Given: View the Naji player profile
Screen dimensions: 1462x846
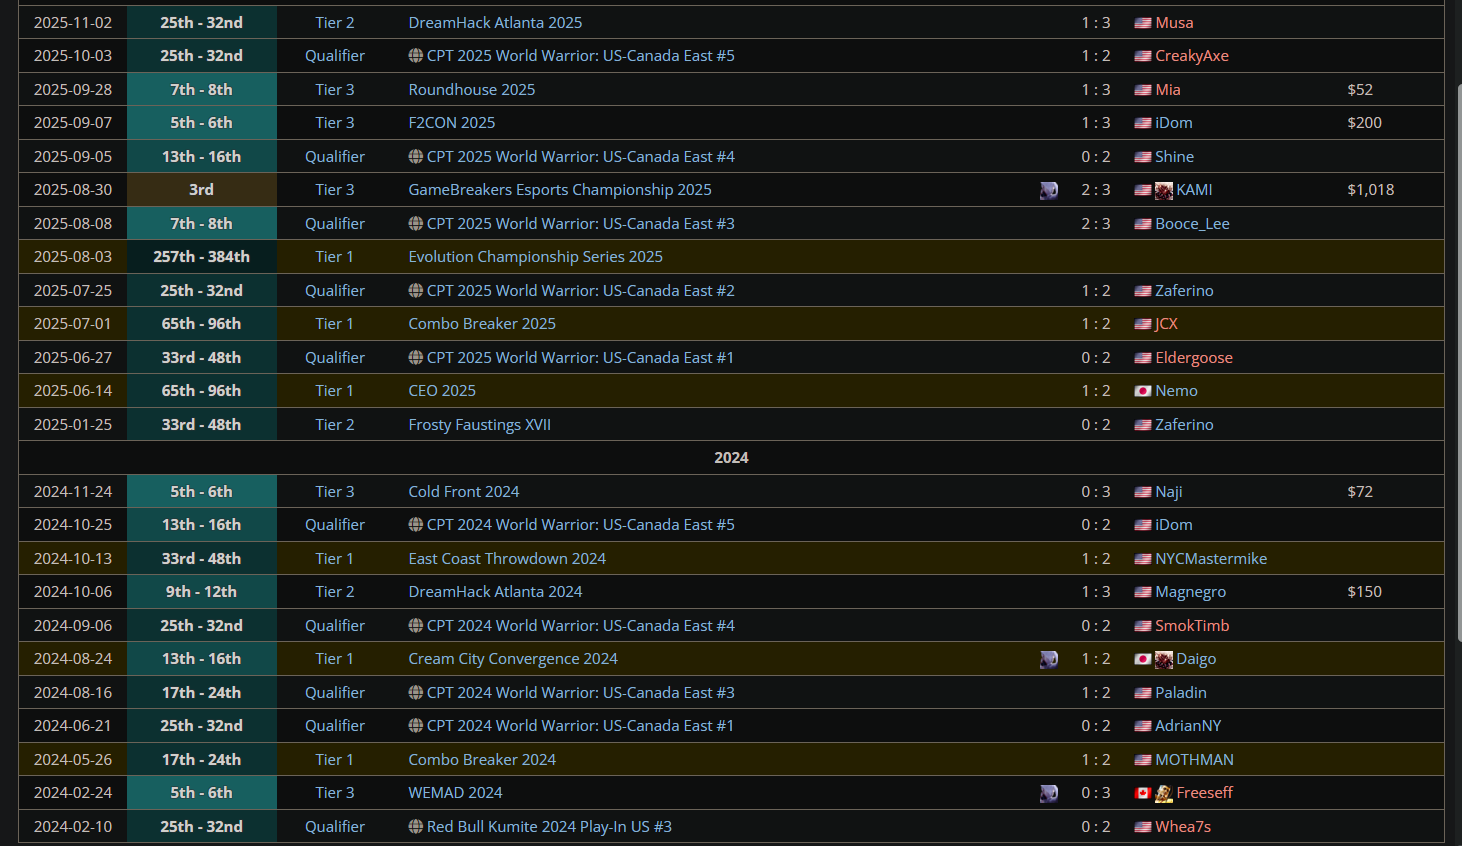Looking at the screenshot, I should [x=1169, y=491].
